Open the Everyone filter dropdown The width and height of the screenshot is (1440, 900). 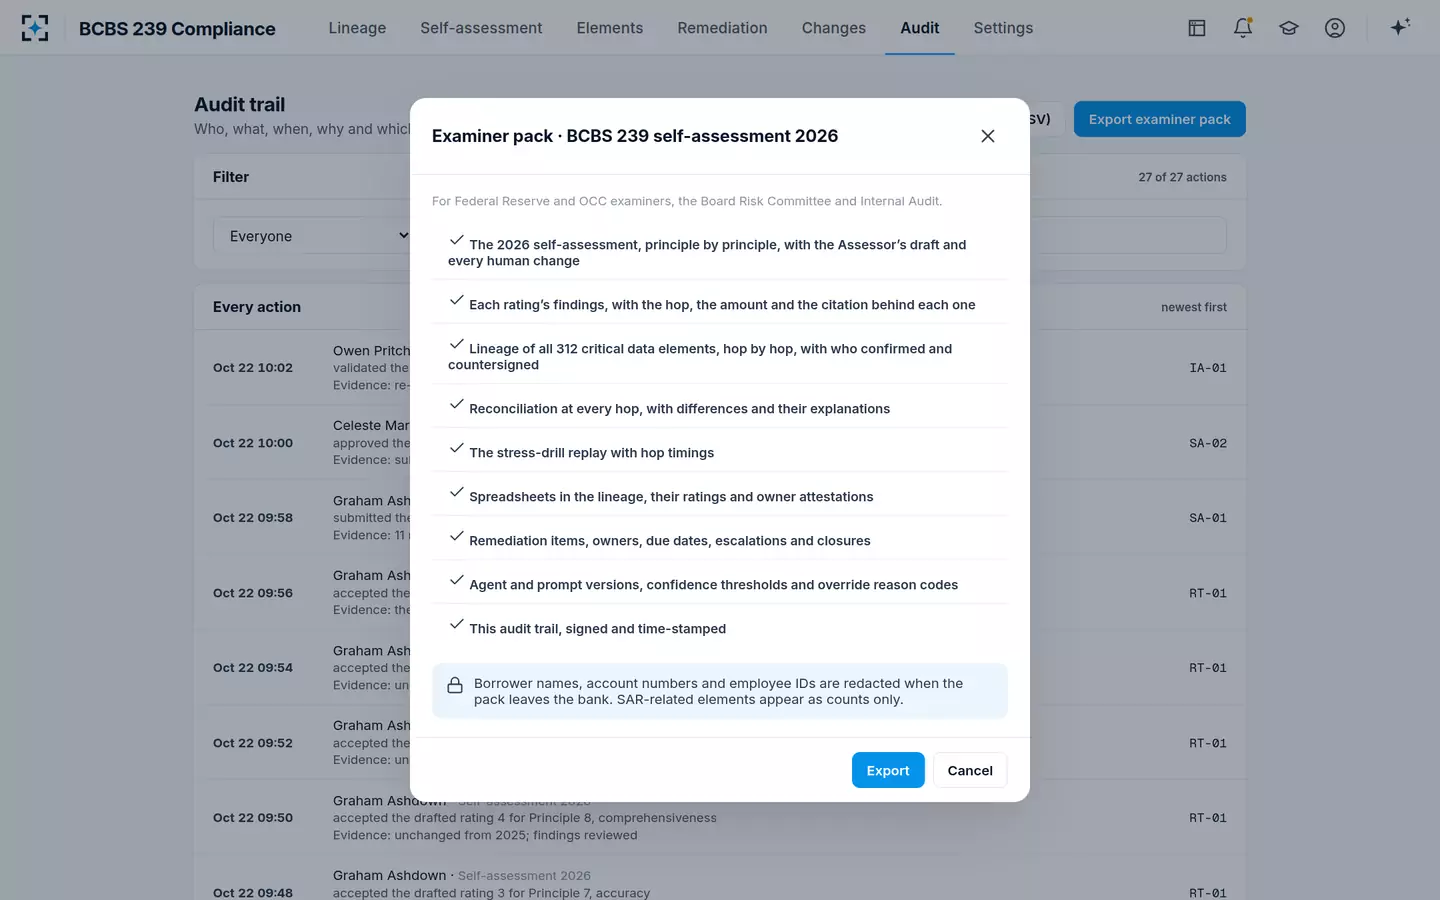(x=312, y=236)
